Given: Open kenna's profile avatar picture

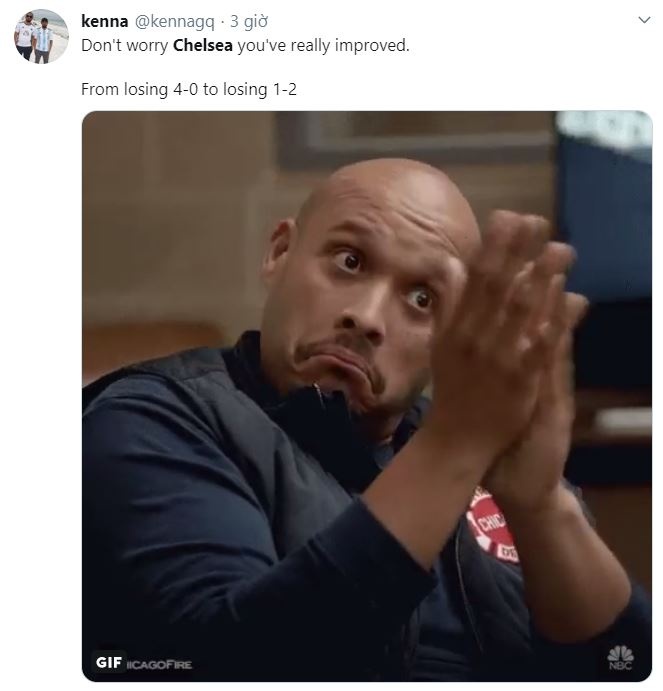Looking at the screenshot, I should 41,36.
